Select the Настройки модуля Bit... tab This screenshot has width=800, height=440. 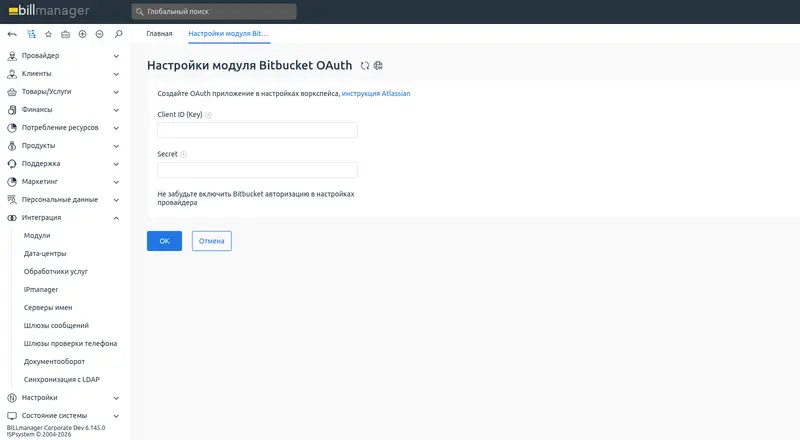[x=228, y=34]
